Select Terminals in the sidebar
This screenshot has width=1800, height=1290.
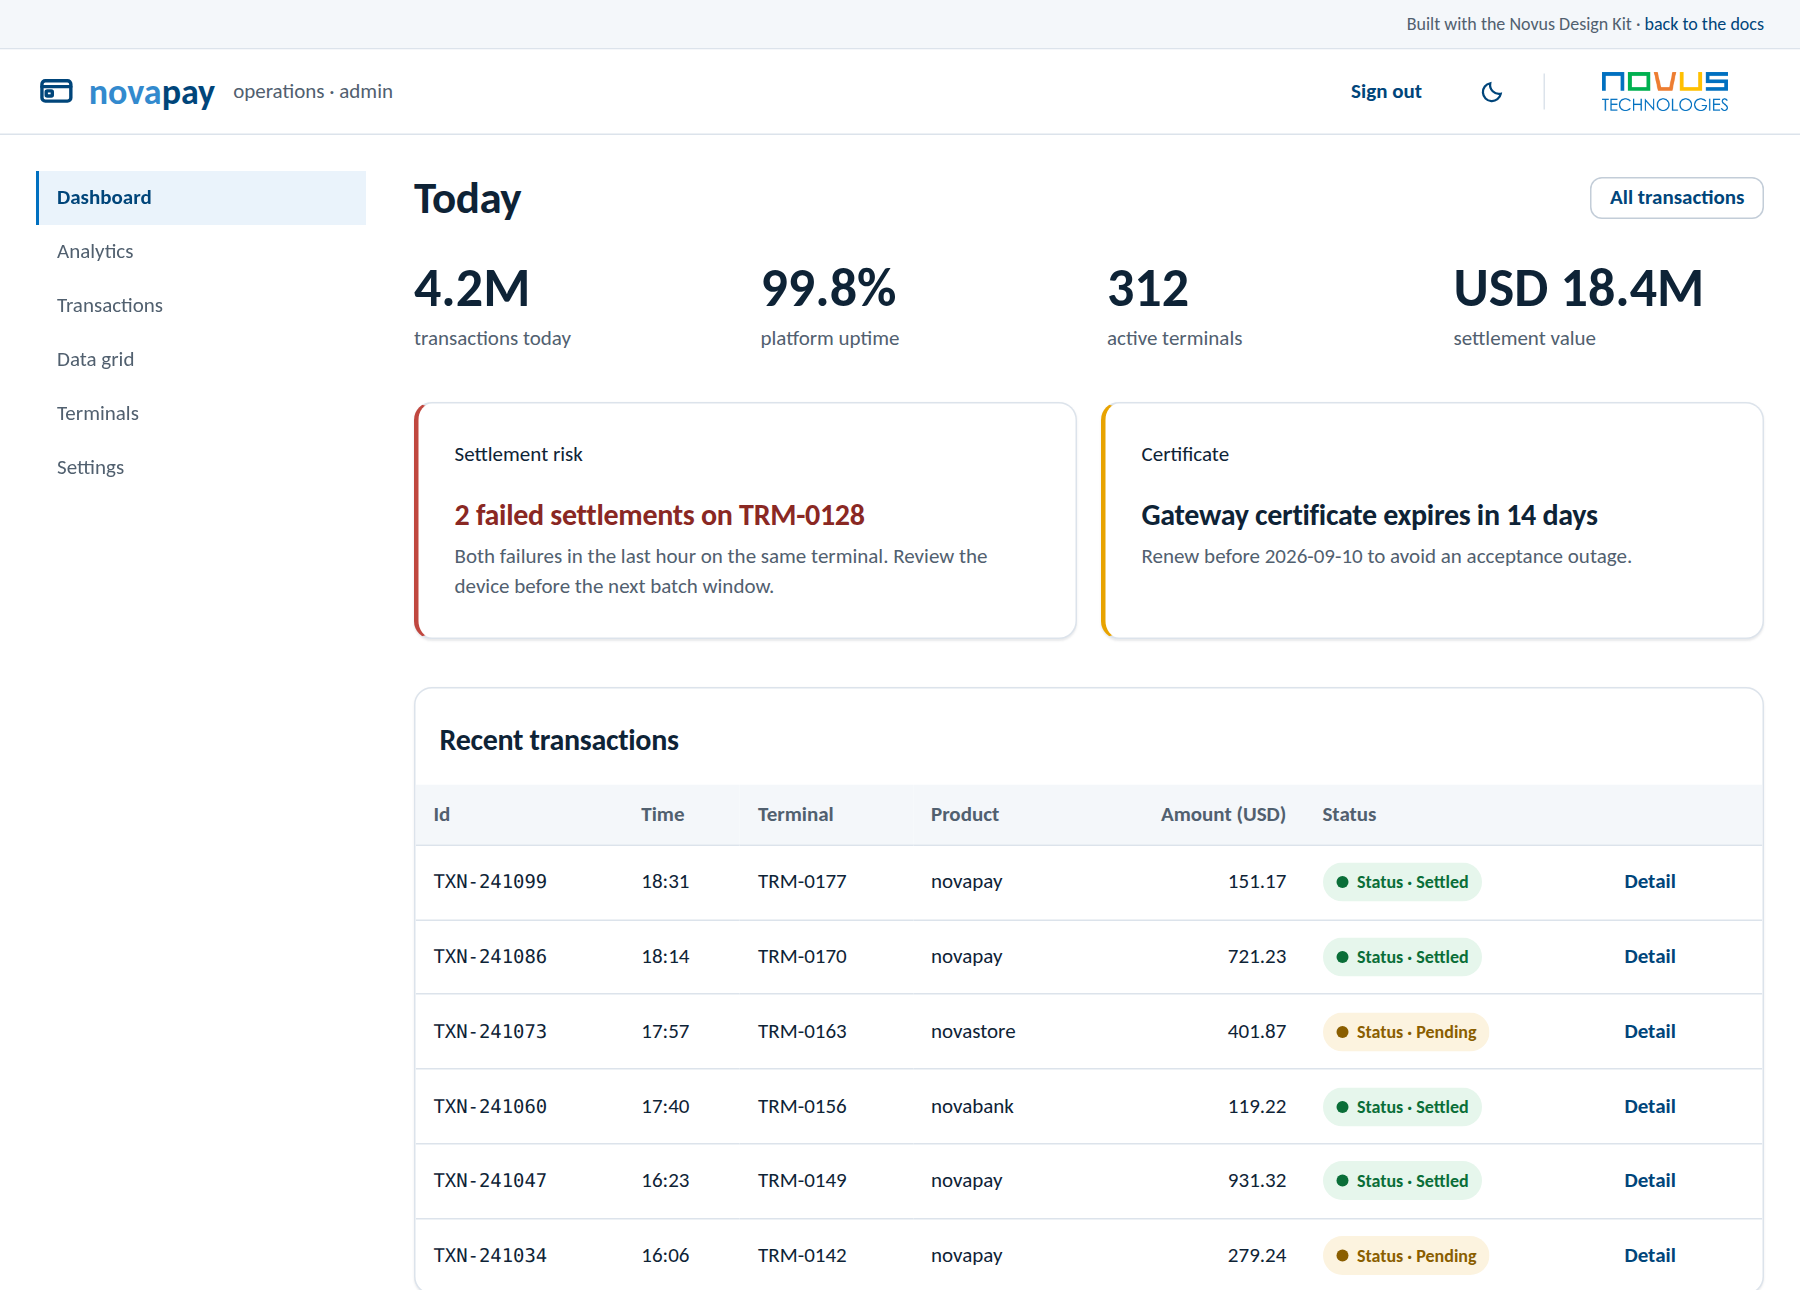(201, 414)
